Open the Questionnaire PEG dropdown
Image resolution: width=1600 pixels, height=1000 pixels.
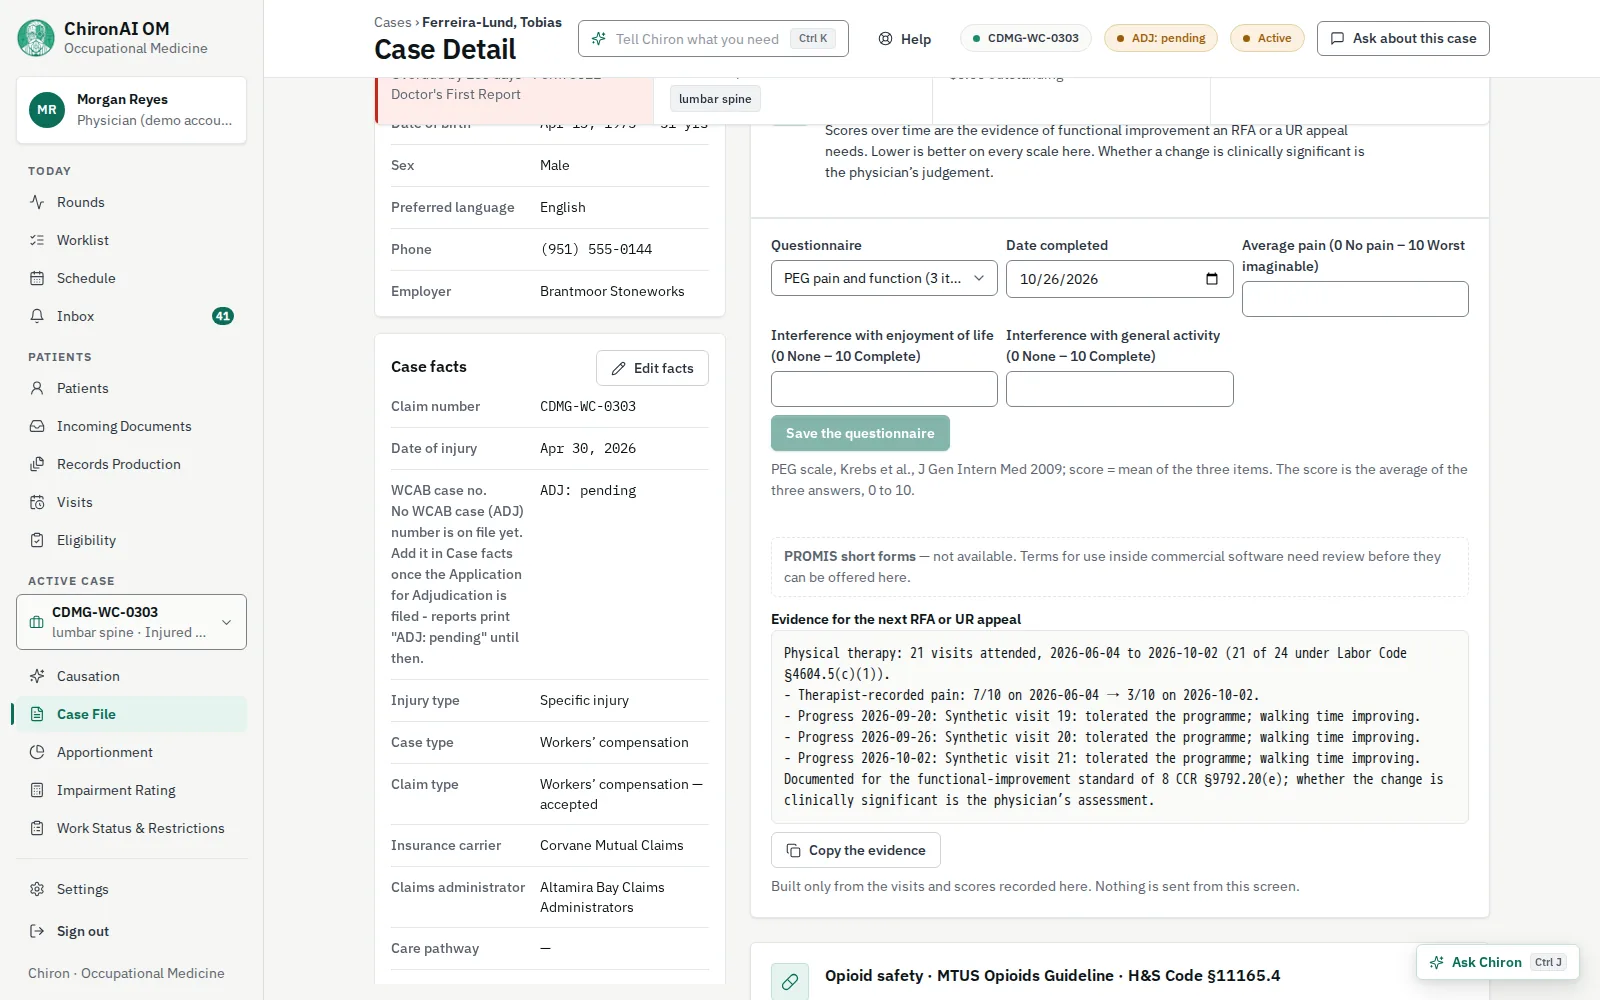click(884, 278)
